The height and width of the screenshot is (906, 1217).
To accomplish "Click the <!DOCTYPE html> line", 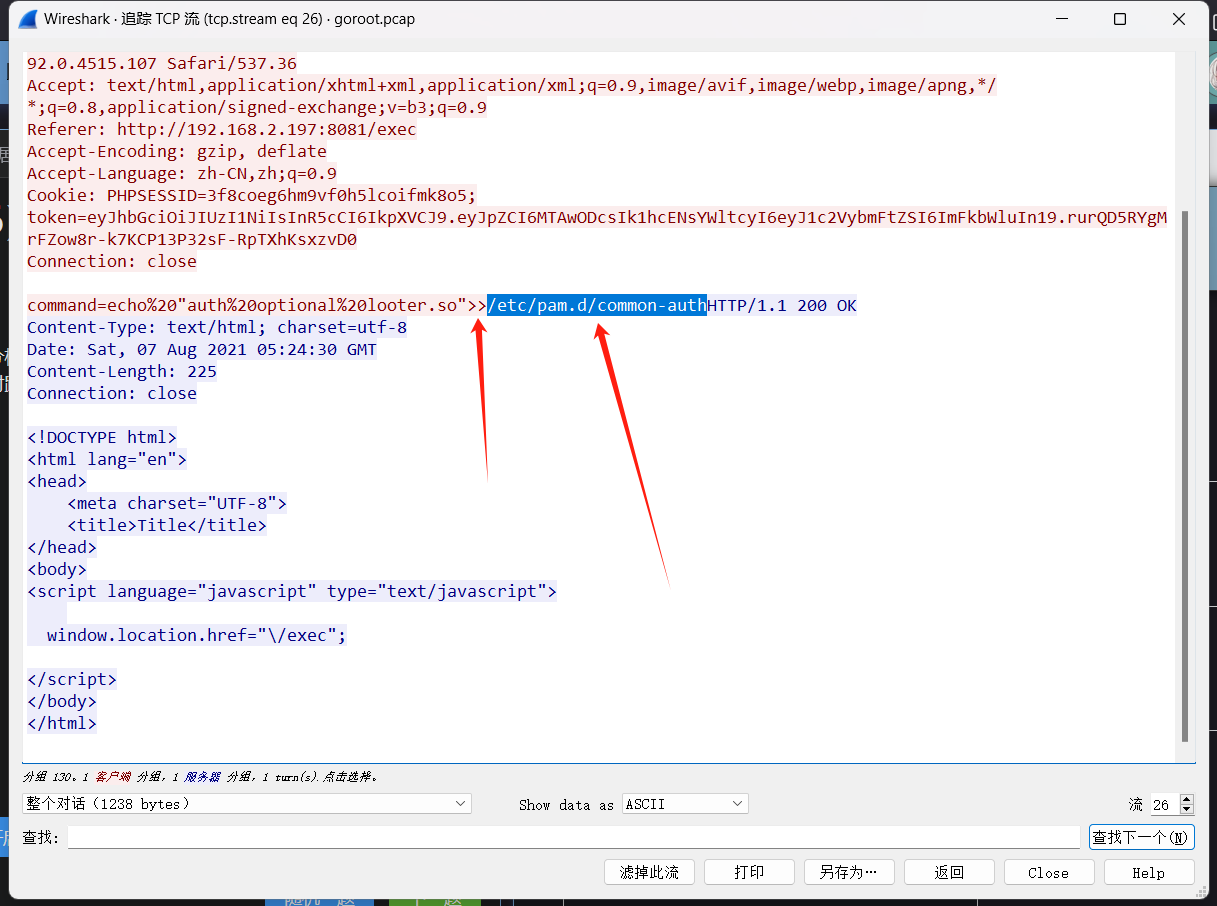I will coord(102,437).
